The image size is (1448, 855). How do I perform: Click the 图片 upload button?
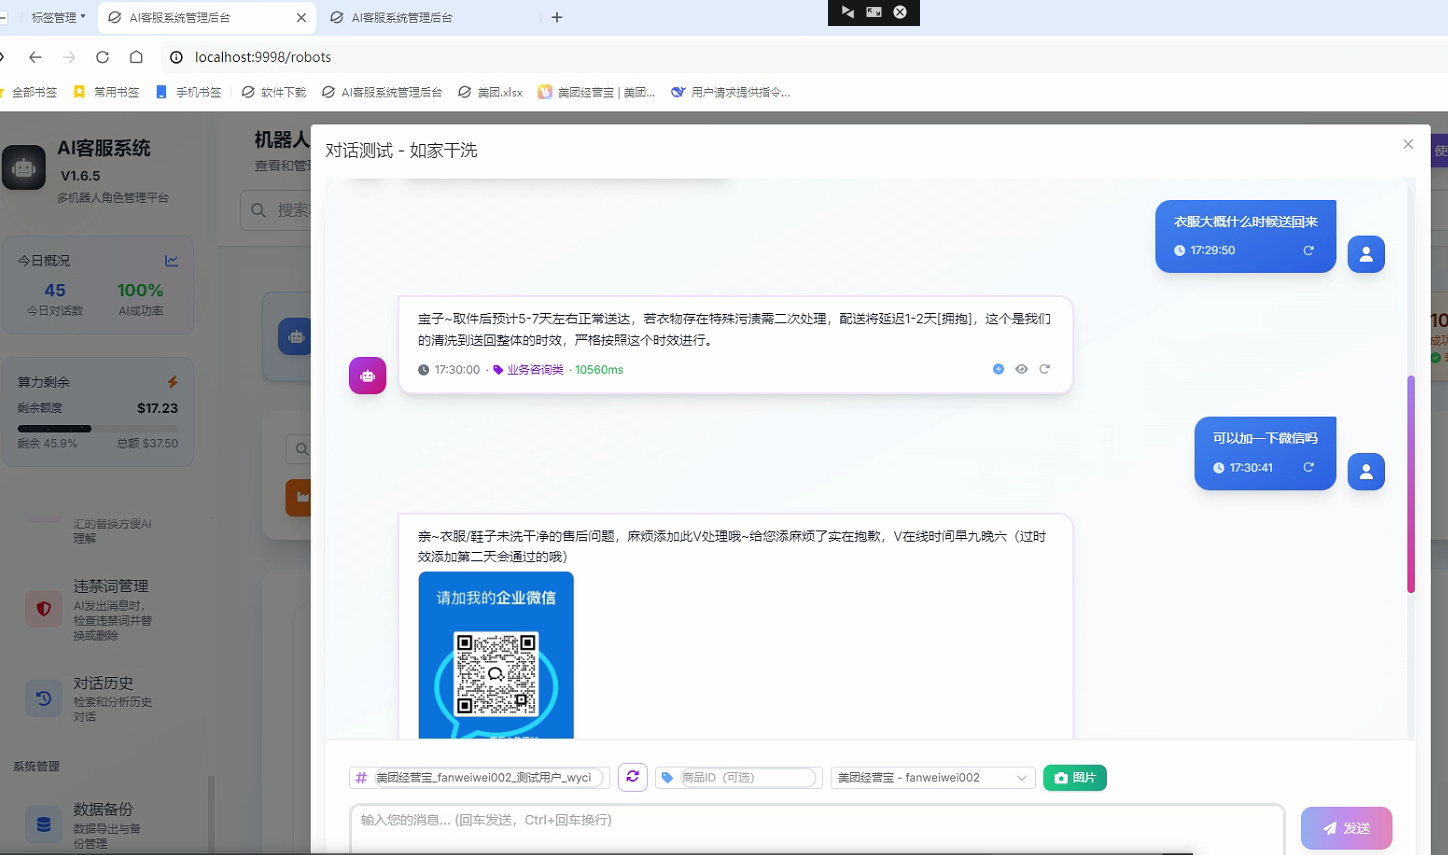coord(1074,778)
